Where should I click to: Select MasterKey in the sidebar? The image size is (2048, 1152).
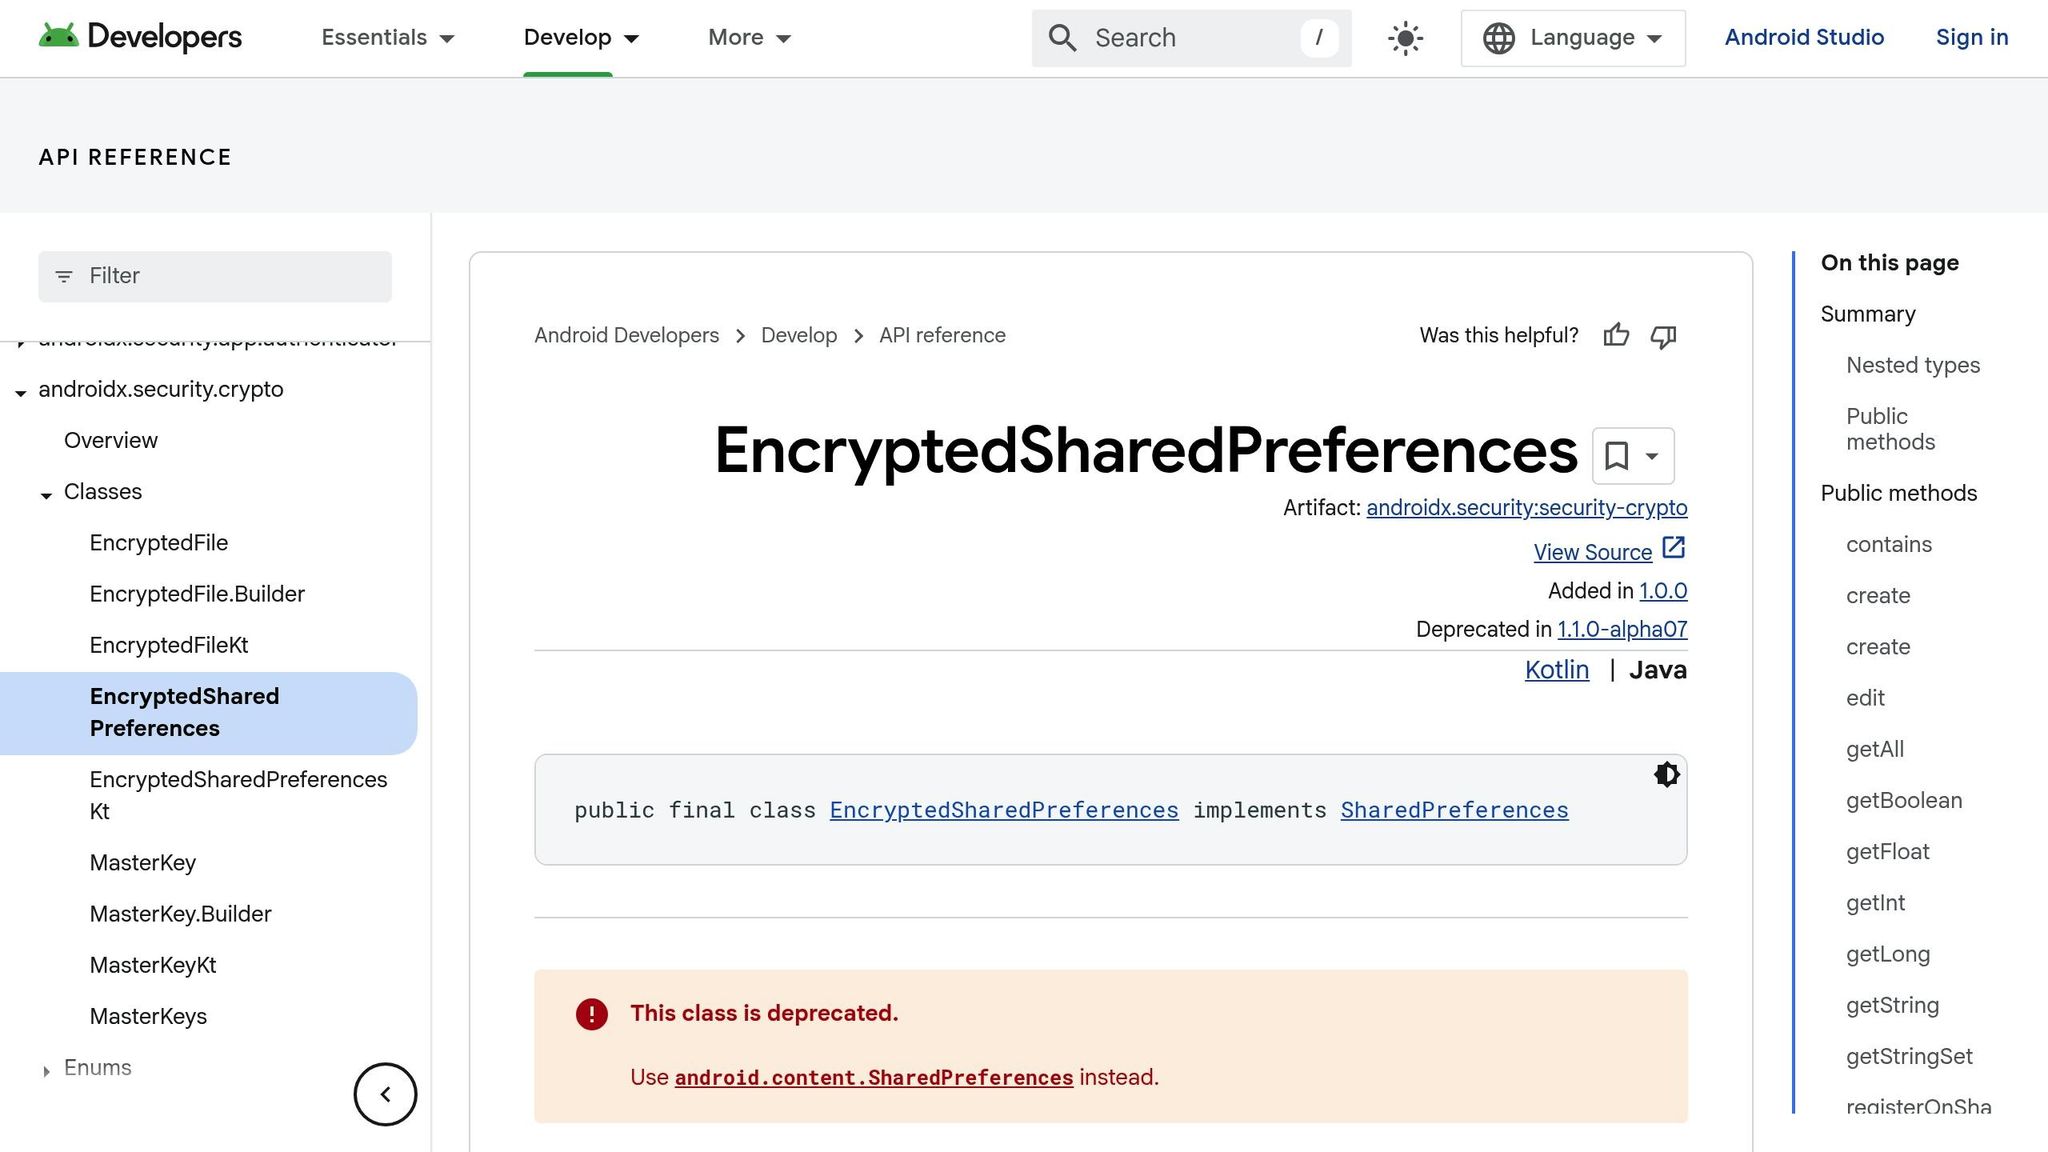pos(143,863)
